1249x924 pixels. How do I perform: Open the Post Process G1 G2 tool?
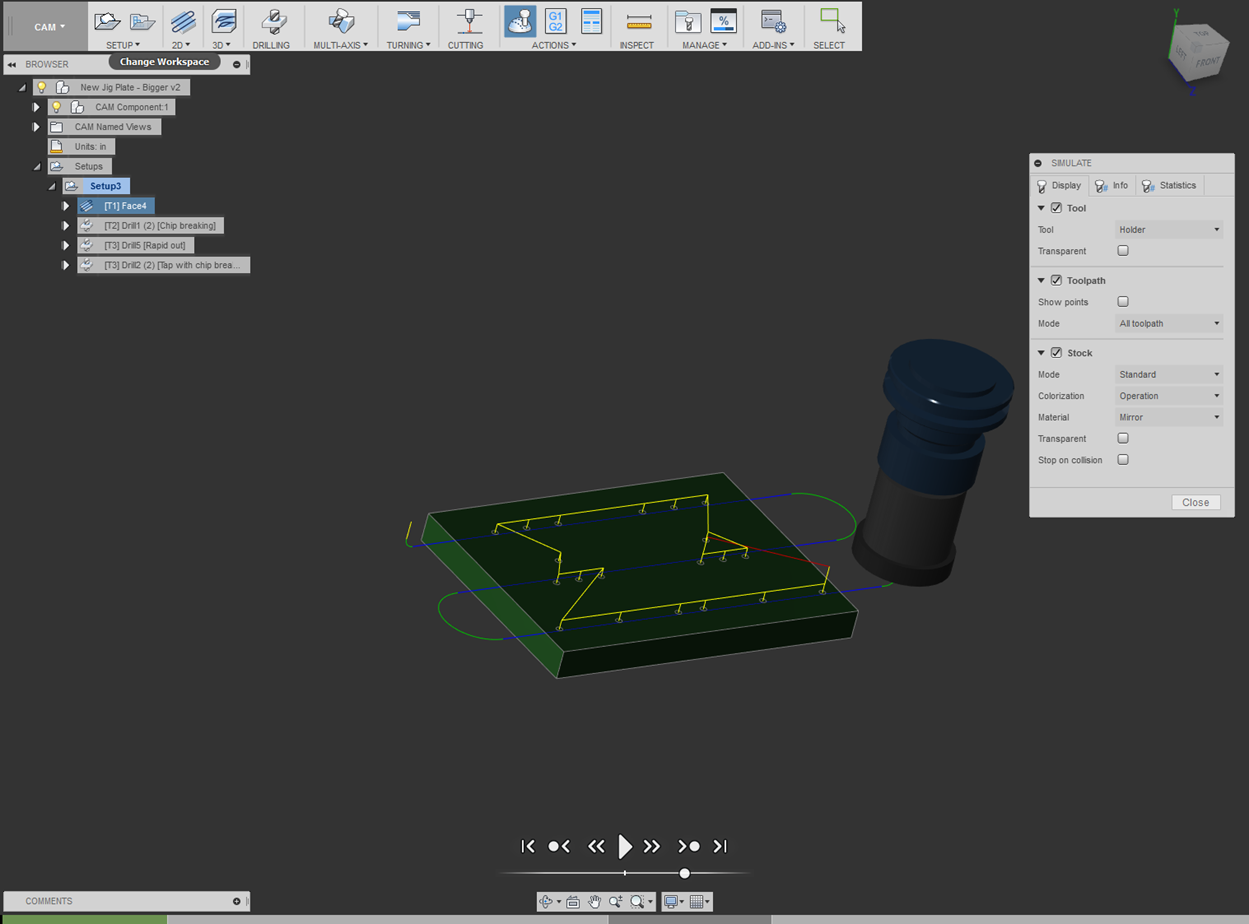(555, 21)
